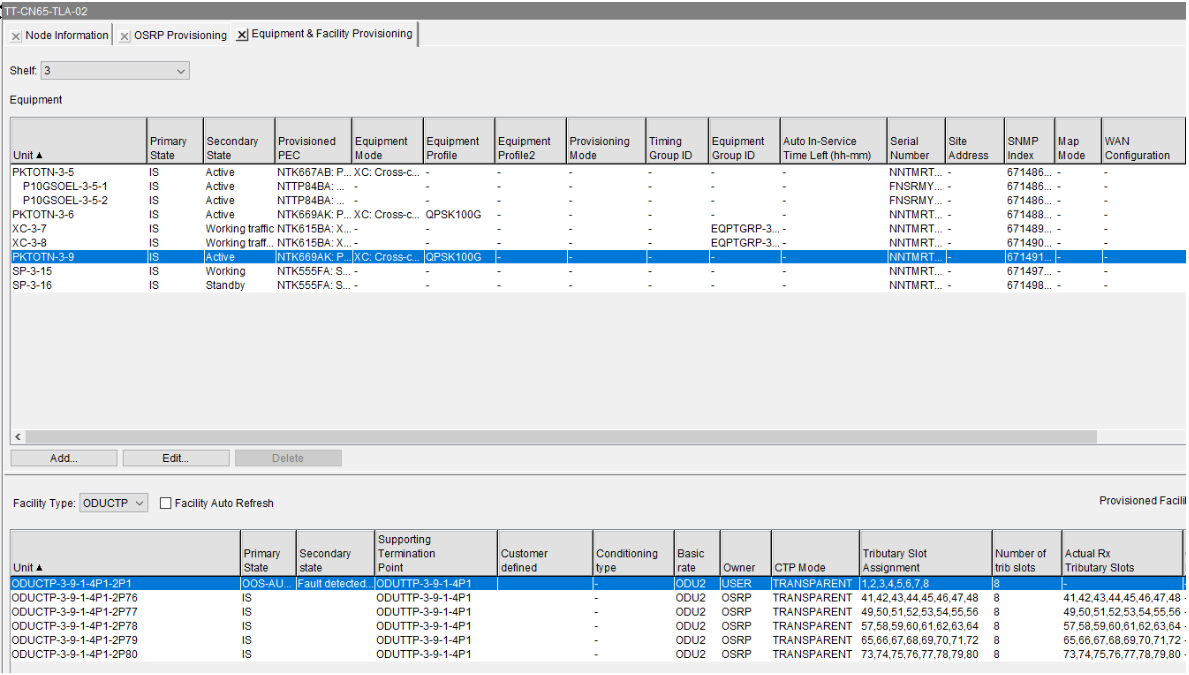The image size is (1189, 675).
Task: Click the Basic rate column header
Action: (697, 554)
